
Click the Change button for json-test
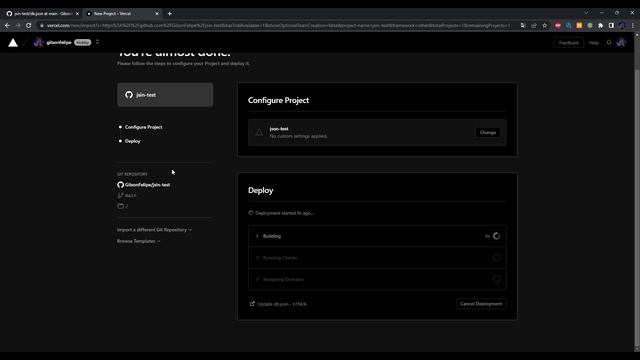[x=488, y=132]
